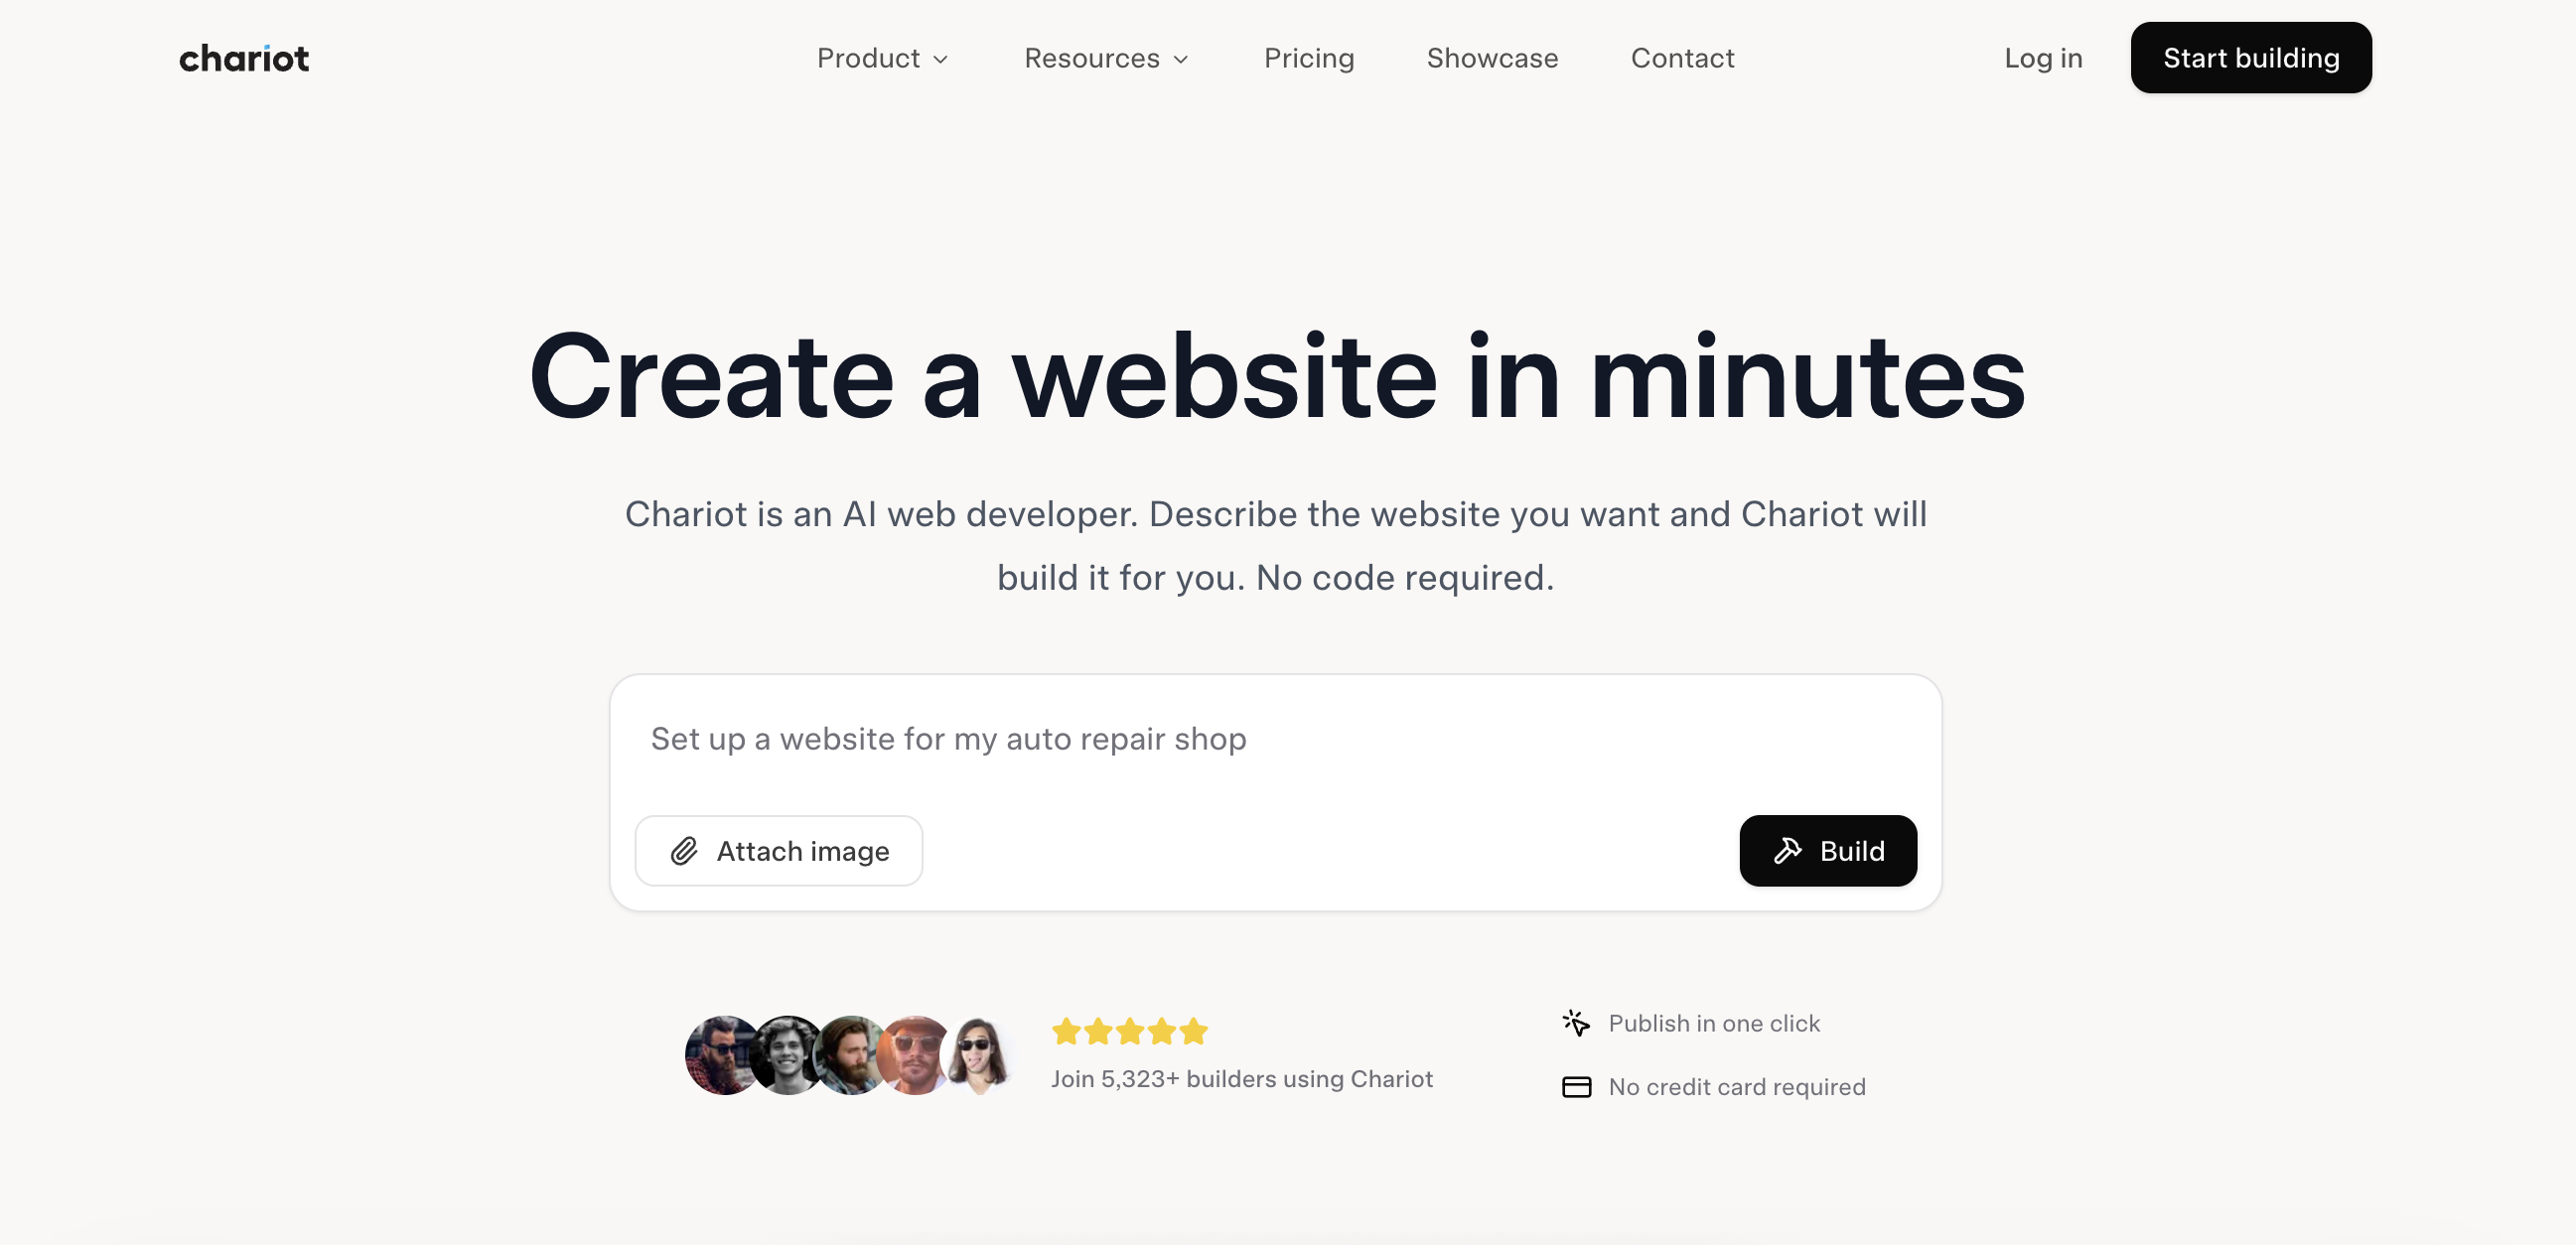Screen dimensions: 2576x1245
Task: Go to the Pricing page
Action: coord(1308,59)
